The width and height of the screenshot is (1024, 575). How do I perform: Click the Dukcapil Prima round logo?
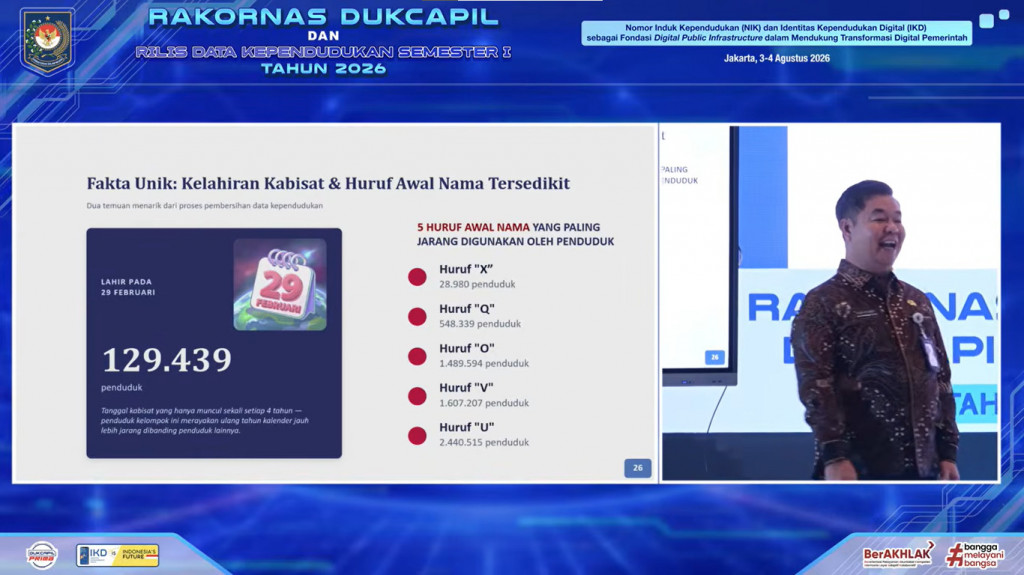42,556
